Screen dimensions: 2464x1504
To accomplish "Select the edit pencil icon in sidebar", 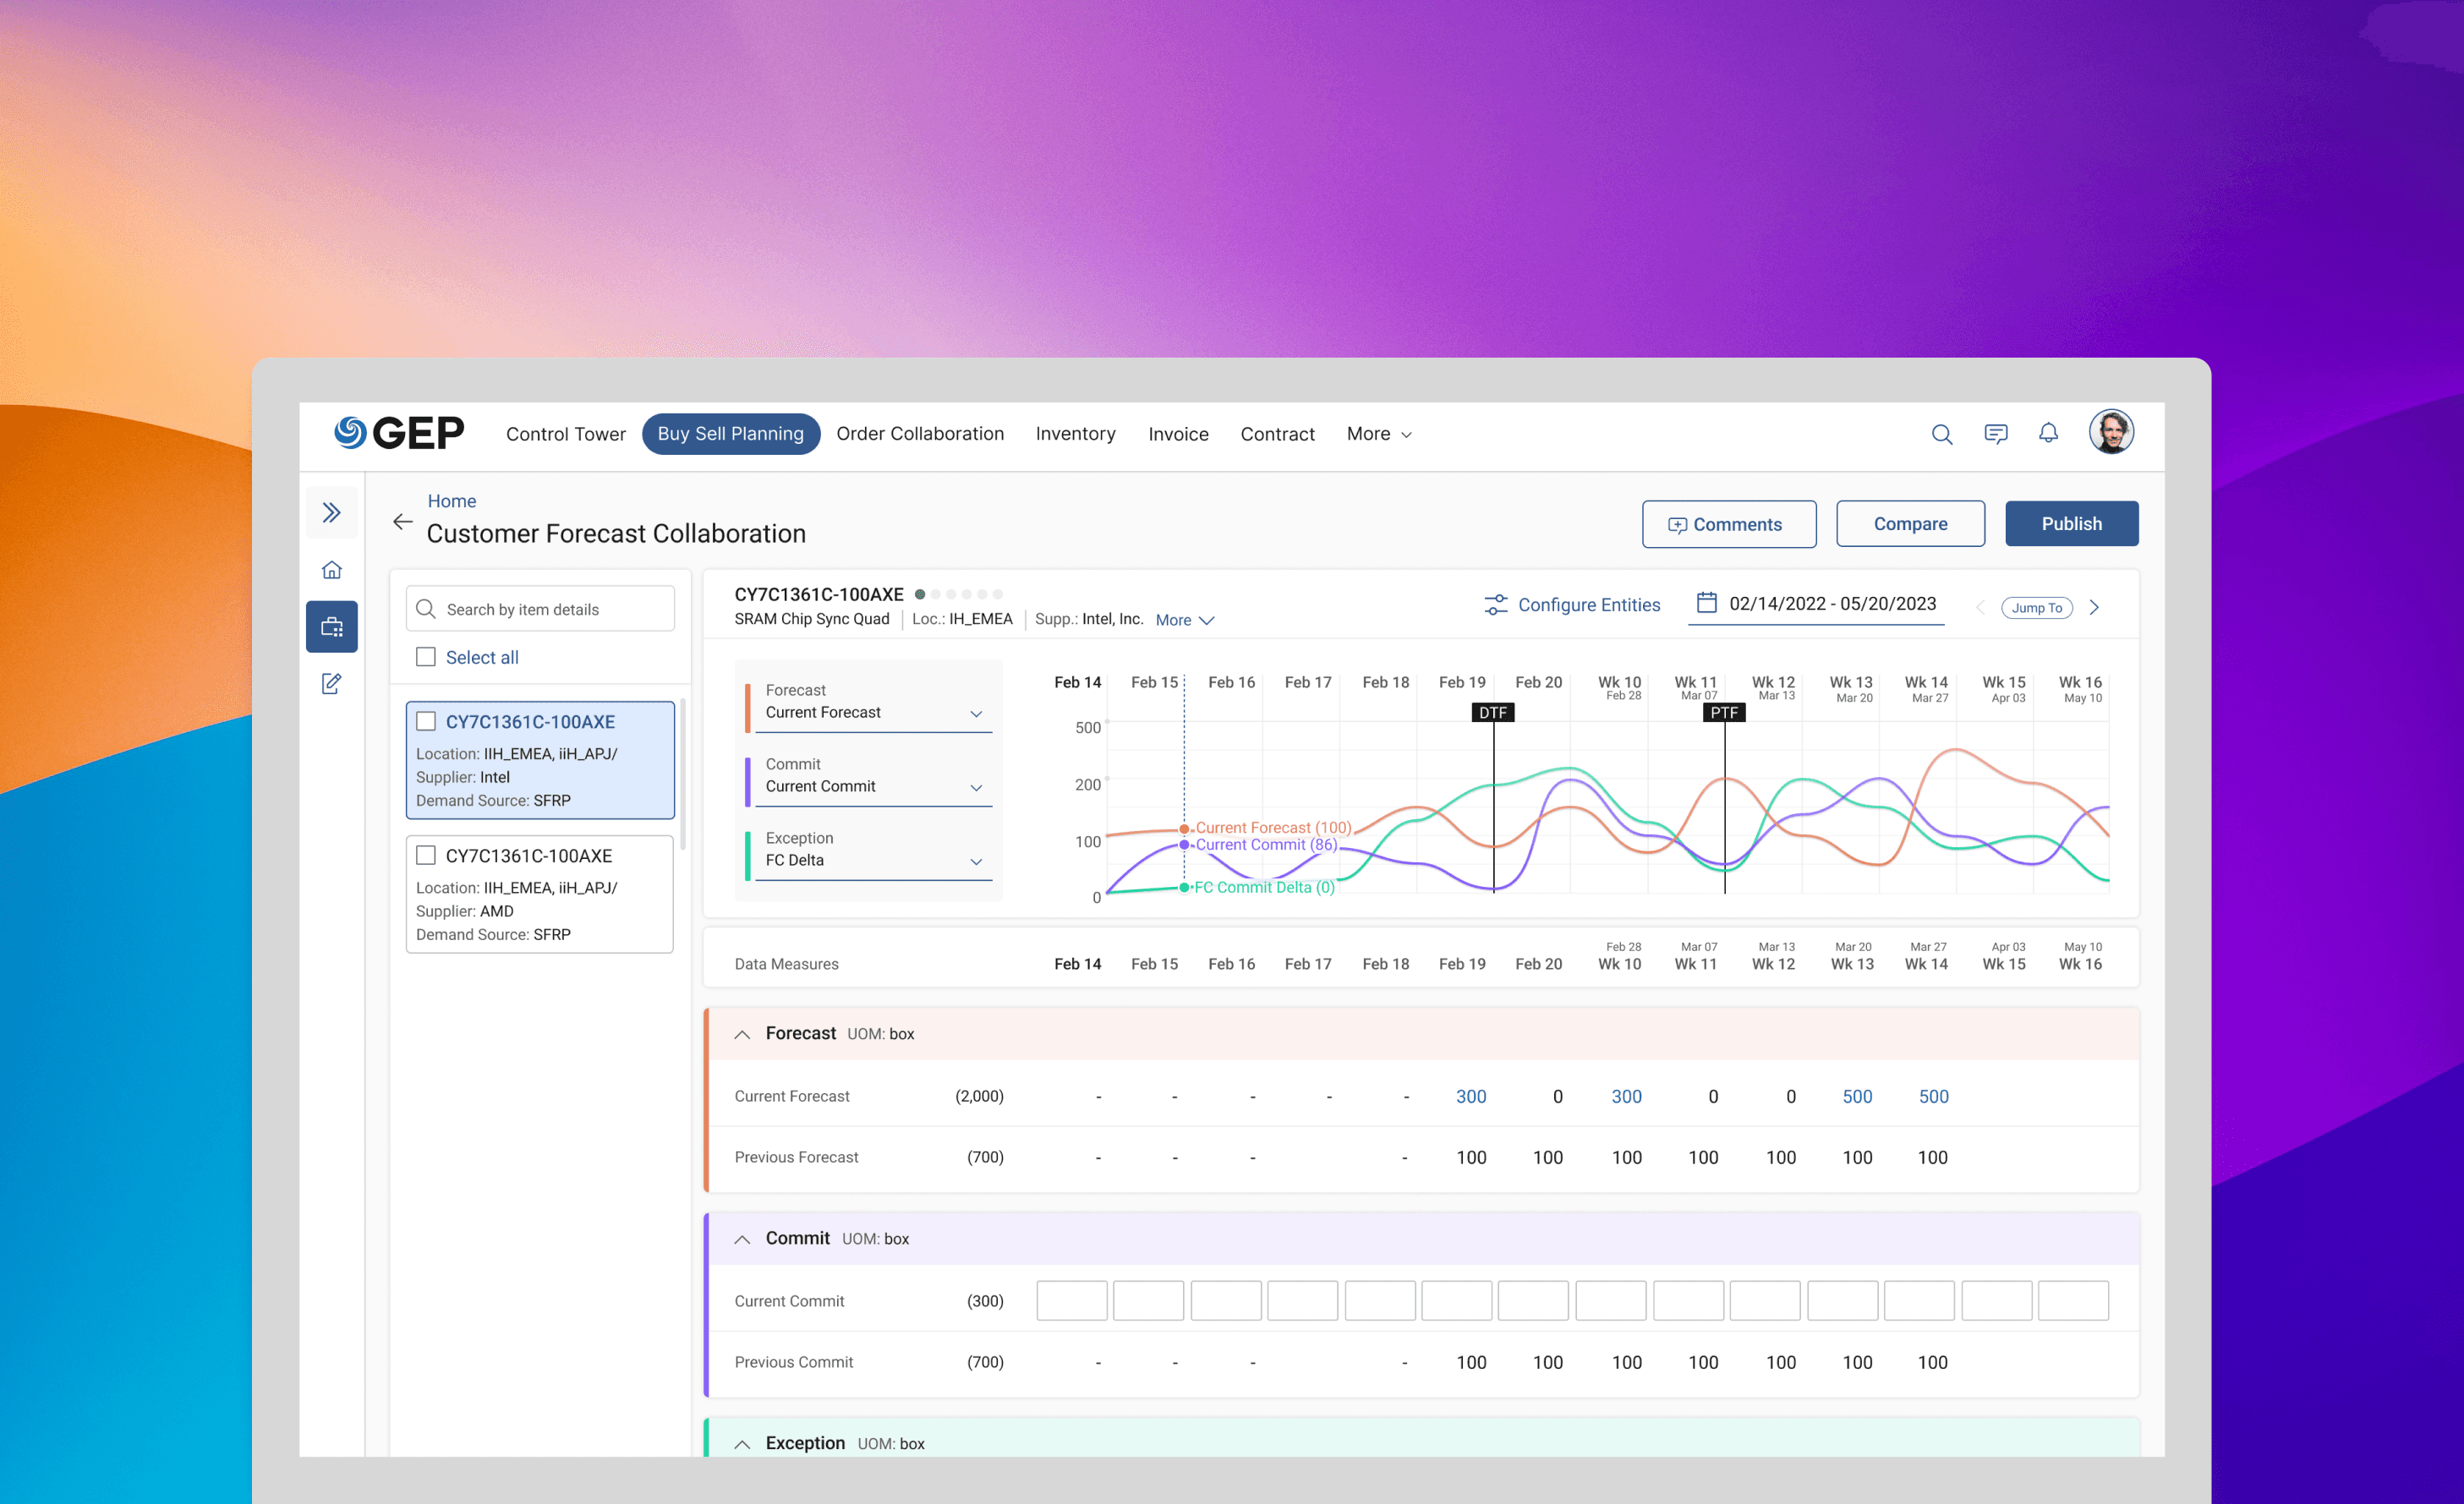I will (x=332, y=684).
